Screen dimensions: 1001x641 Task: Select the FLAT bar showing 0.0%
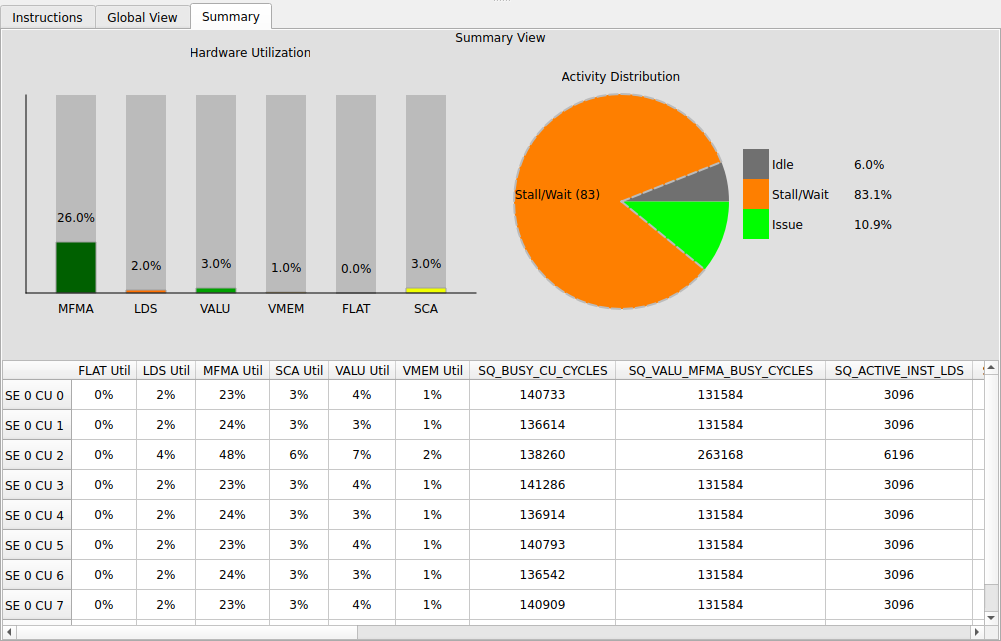point(356,292)
